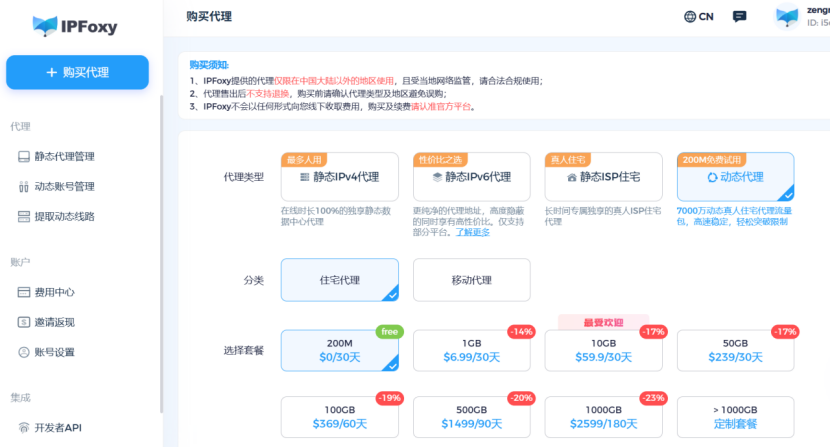
Task: Select the 静态IPv4代理 proxy type
Action: 340,177
